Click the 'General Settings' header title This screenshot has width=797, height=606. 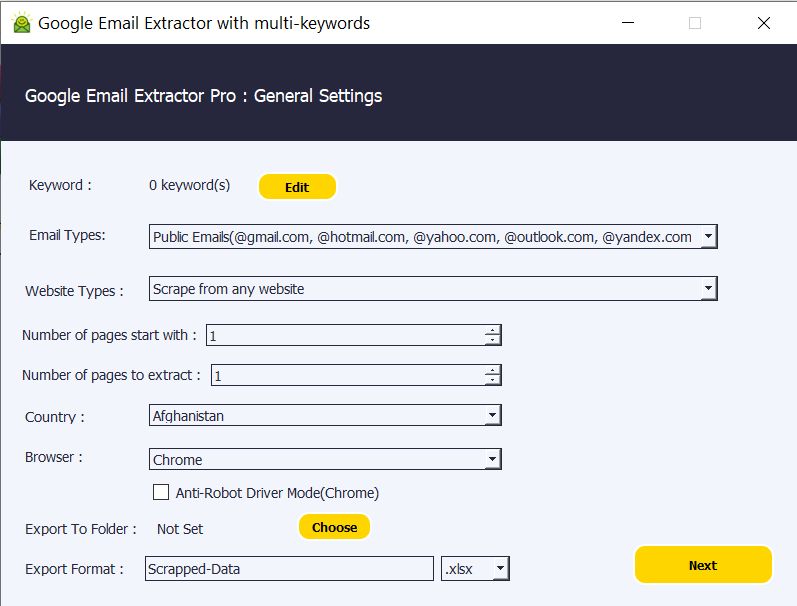tap(318, 96)
